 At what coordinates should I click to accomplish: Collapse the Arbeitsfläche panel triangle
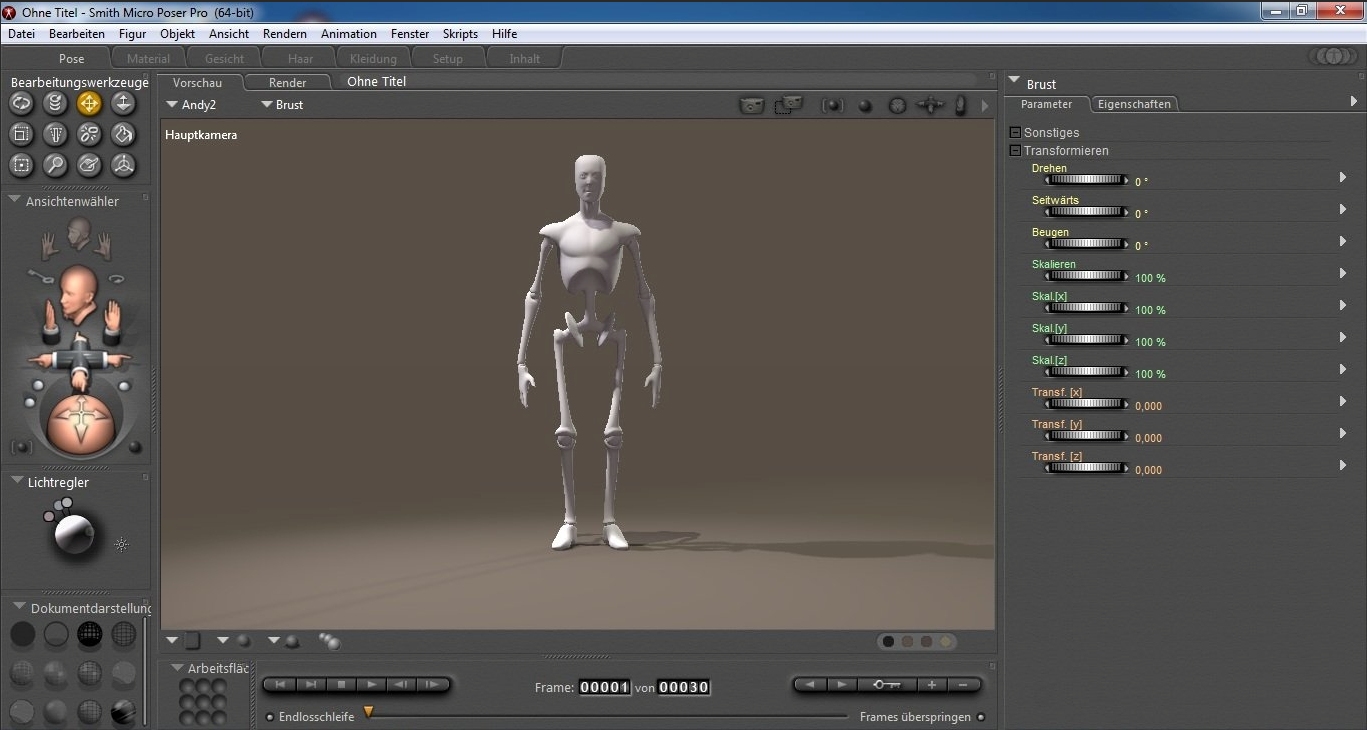click(177, 668)
